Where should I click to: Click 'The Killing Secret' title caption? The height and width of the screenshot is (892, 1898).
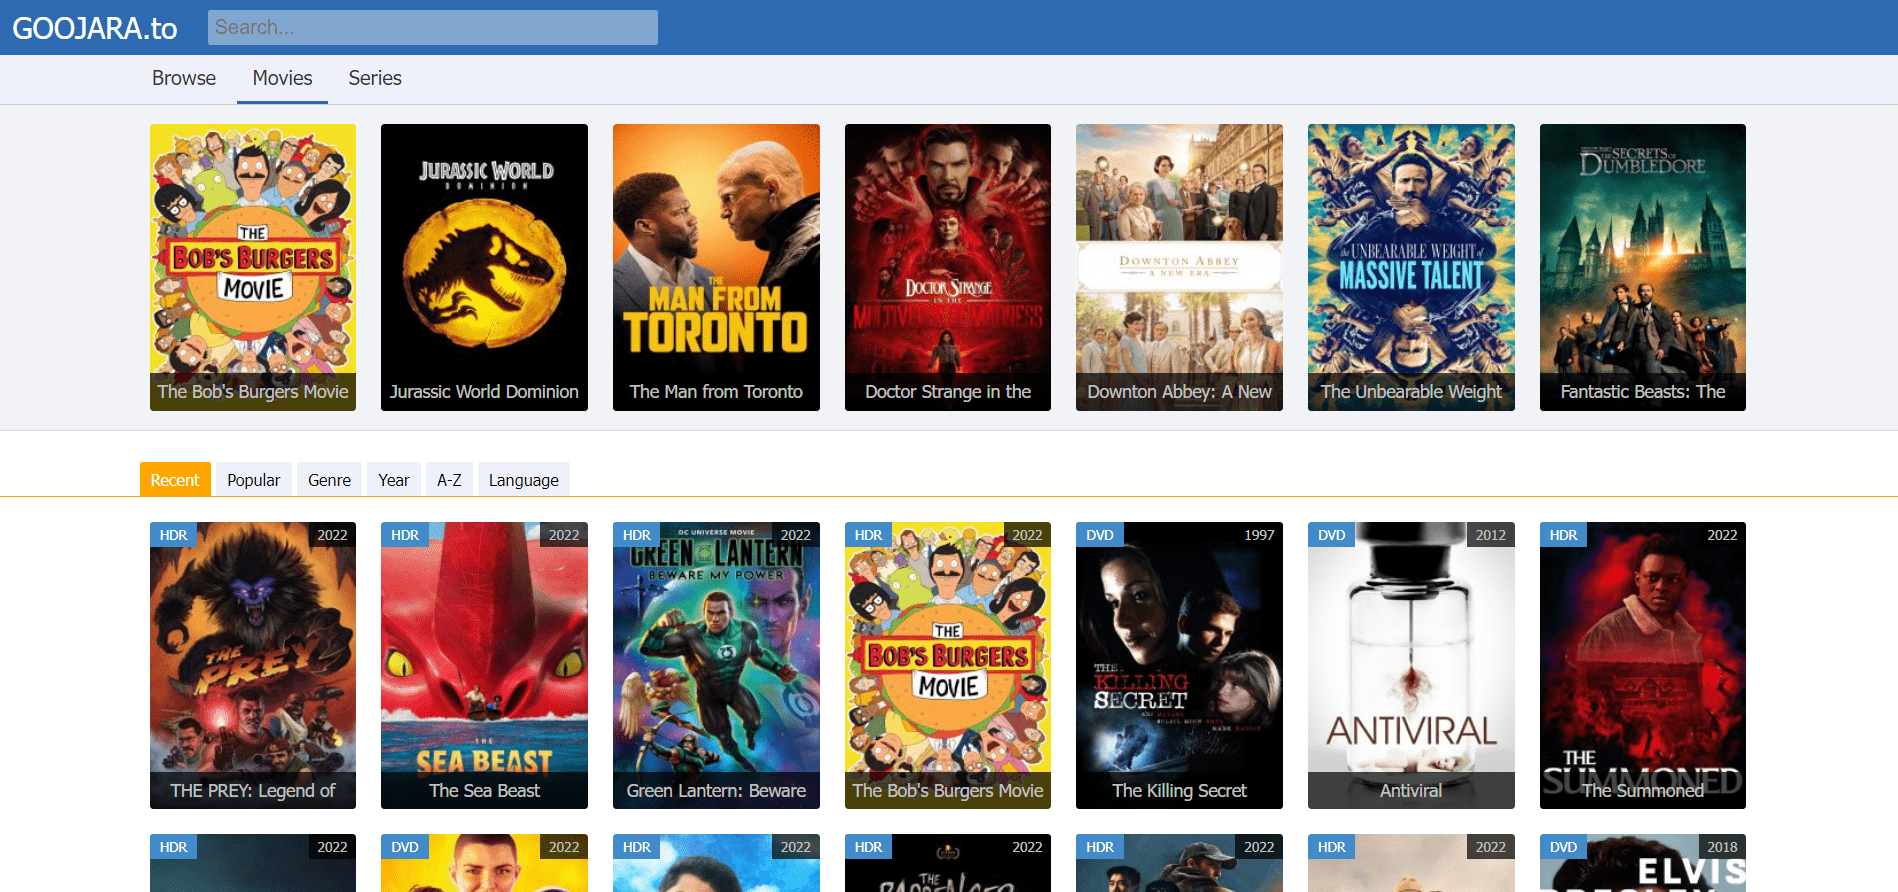(x=1179, y=791)
